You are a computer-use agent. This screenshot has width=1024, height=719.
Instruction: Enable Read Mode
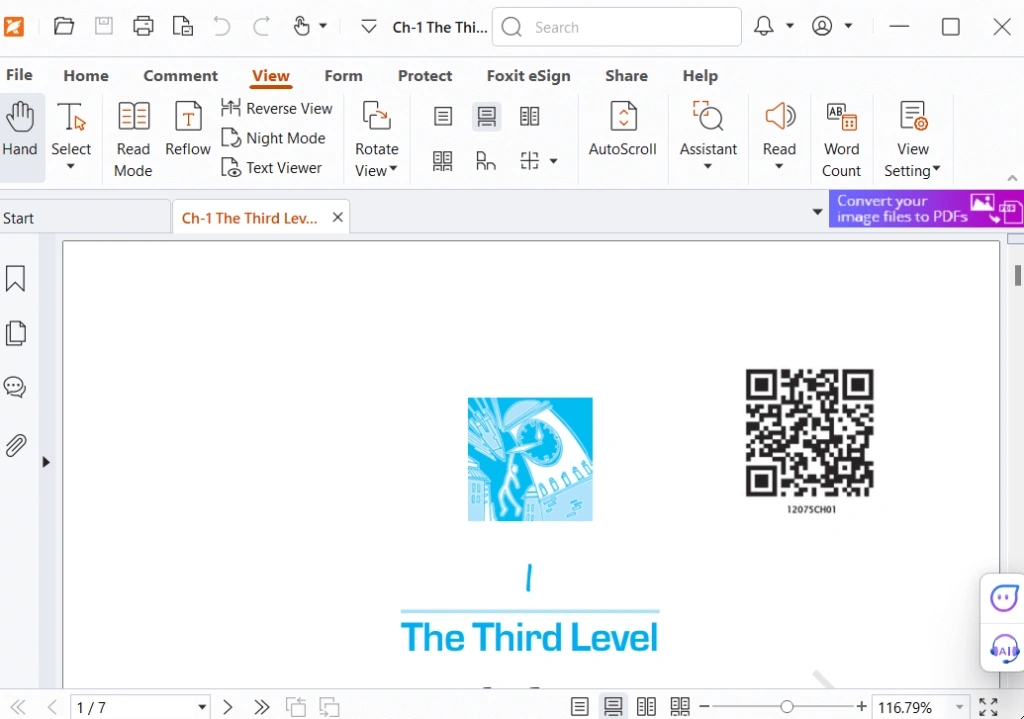click(133, 139)
